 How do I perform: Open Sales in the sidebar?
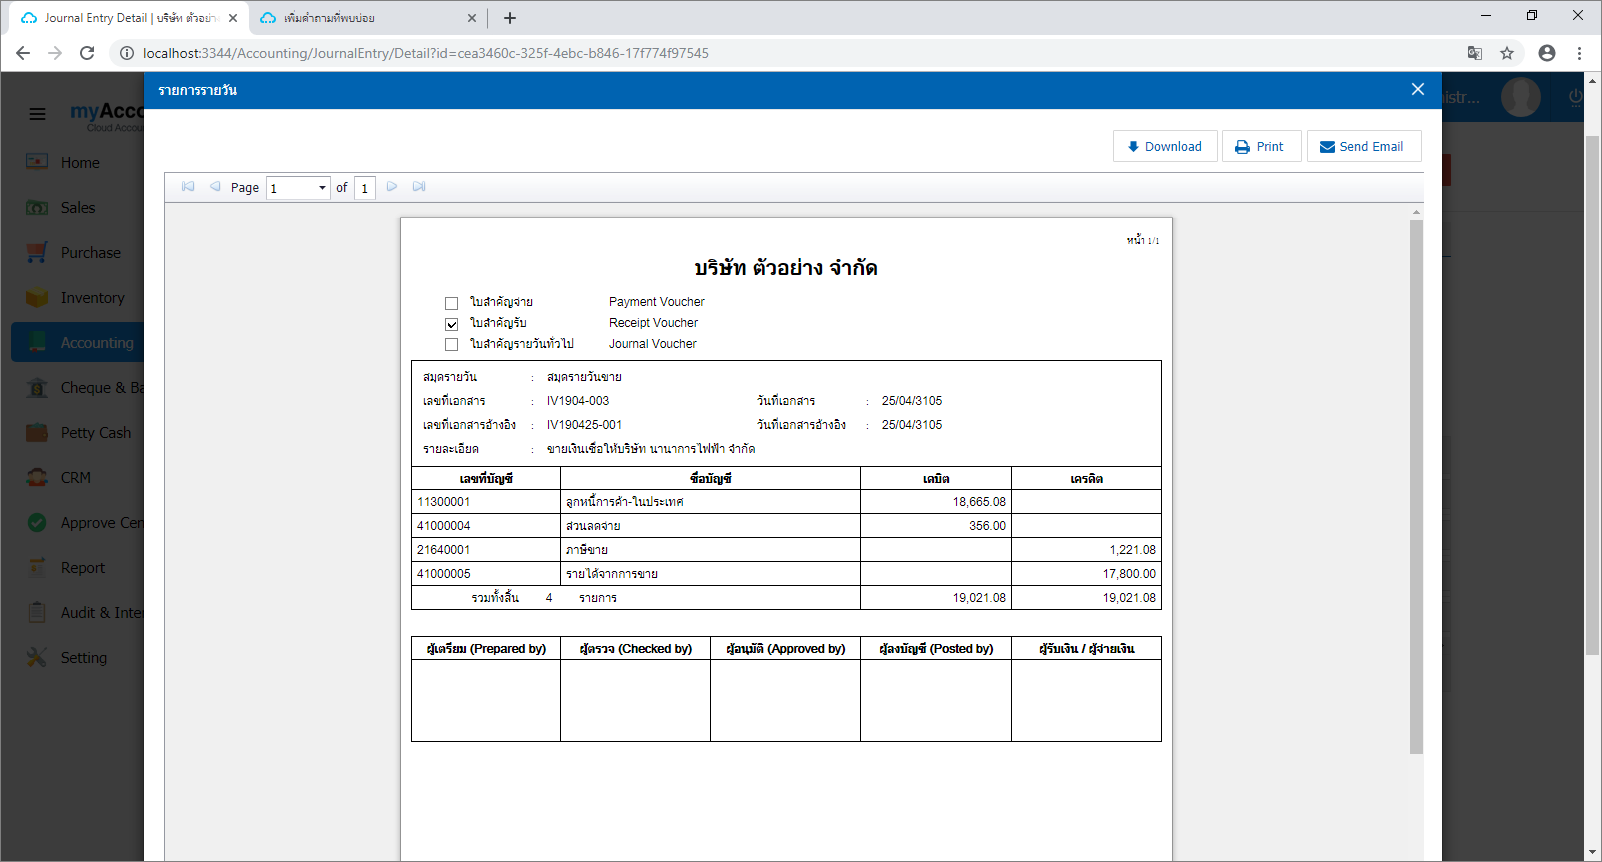[78, 208]
